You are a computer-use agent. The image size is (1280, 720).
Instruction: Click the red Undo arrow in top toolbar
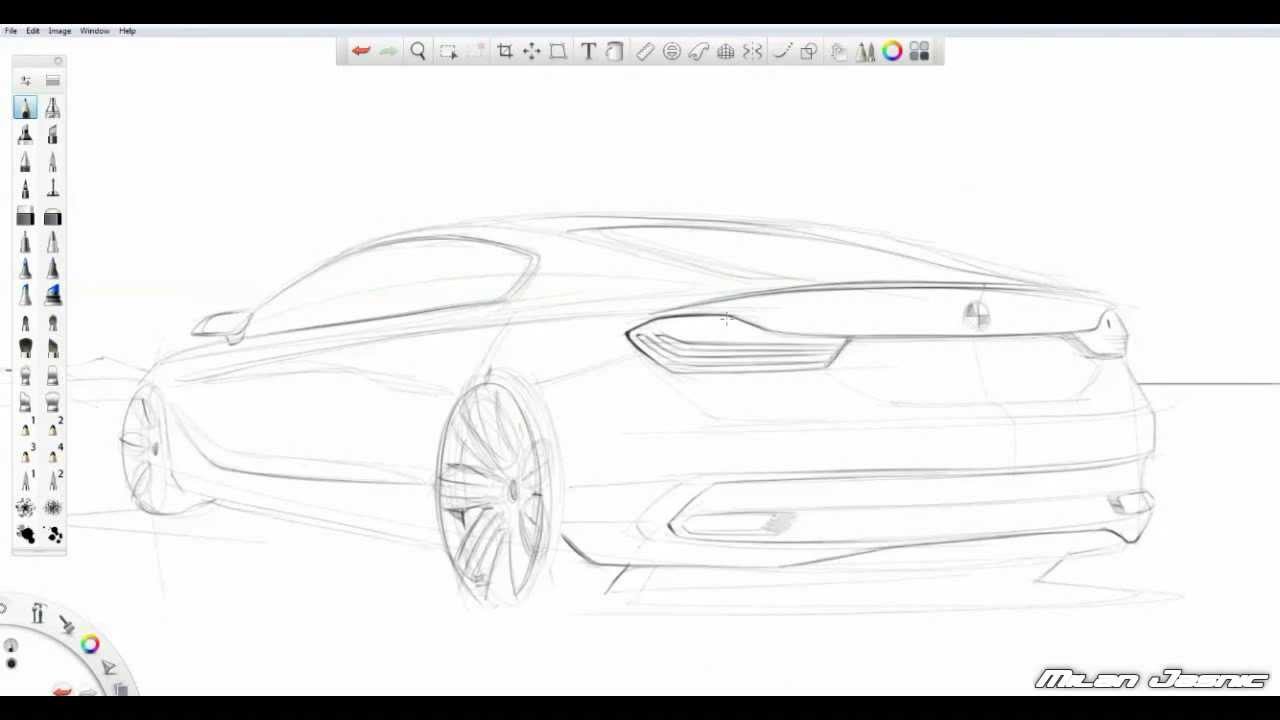point(361,51)
